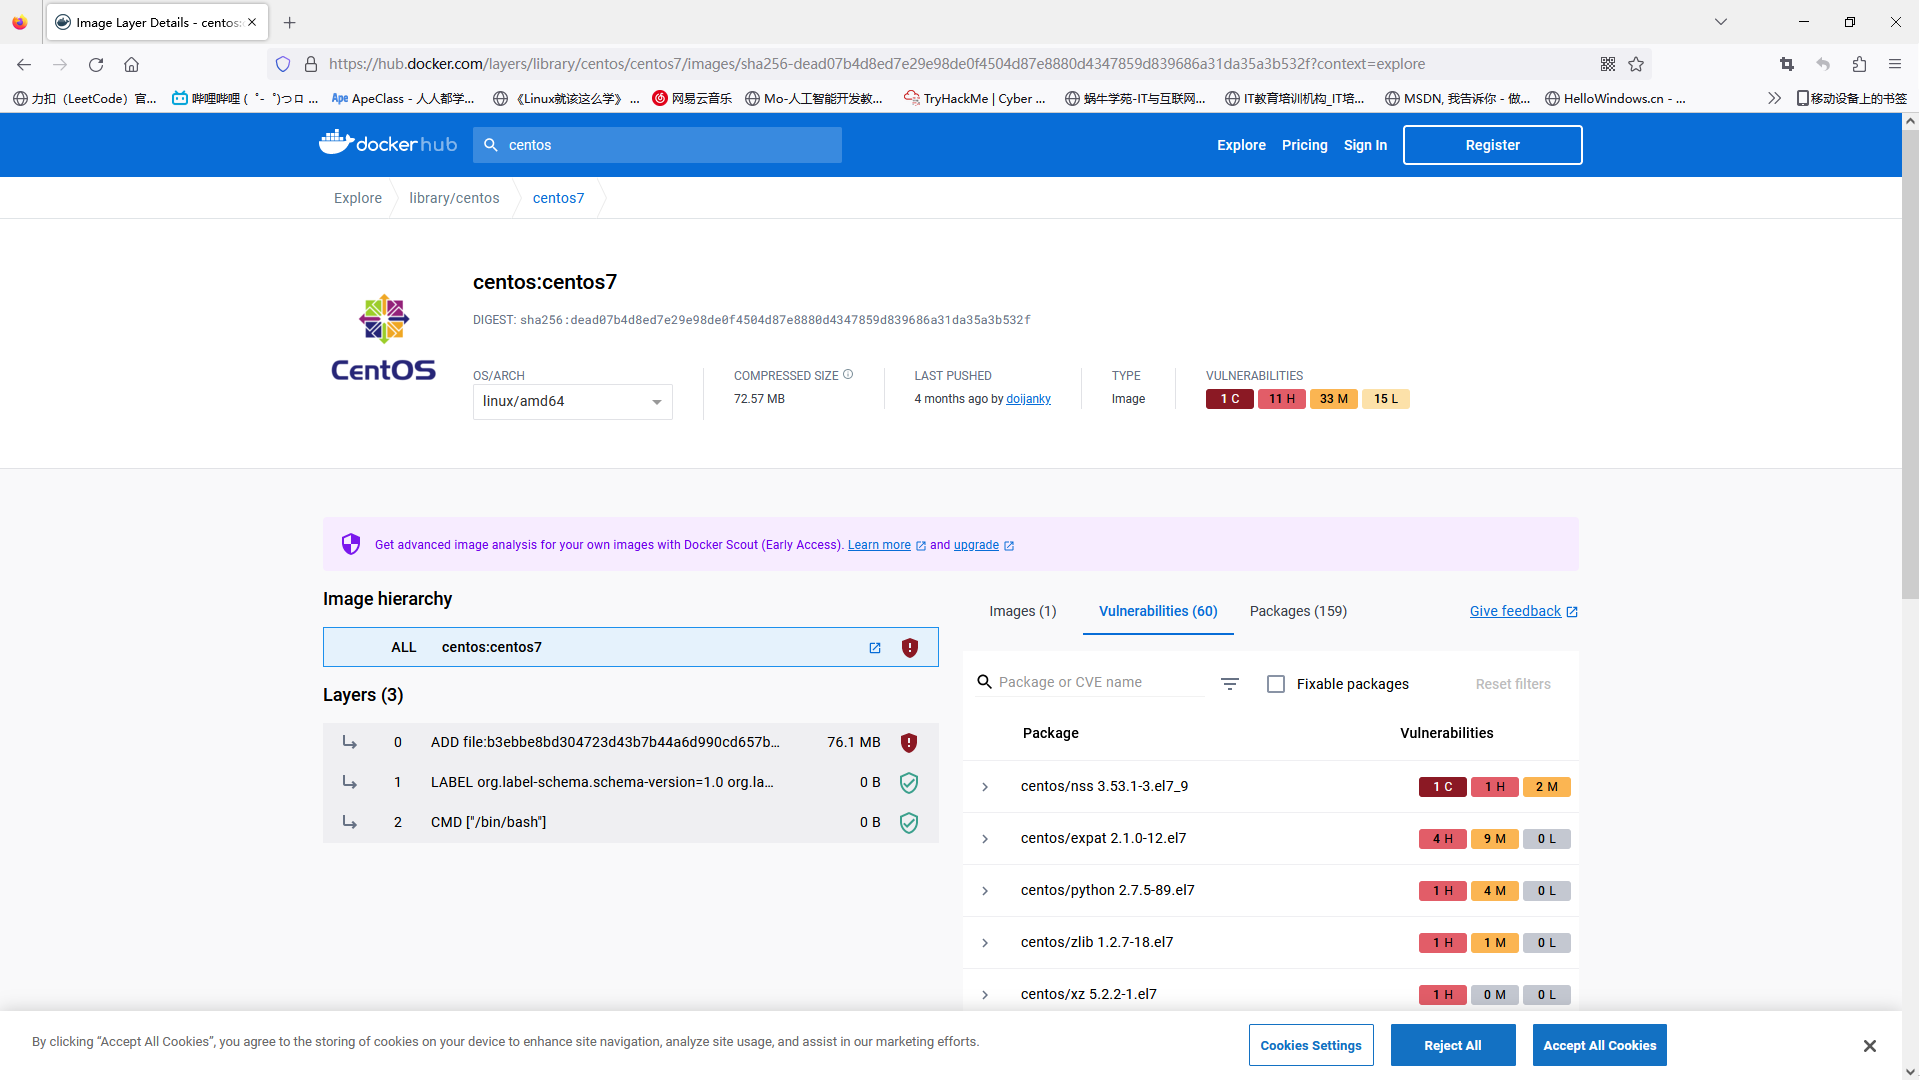1920x1080 pixels.
Task: Switch to the Images (1) tab
Action: click(x=1023, y=611)
